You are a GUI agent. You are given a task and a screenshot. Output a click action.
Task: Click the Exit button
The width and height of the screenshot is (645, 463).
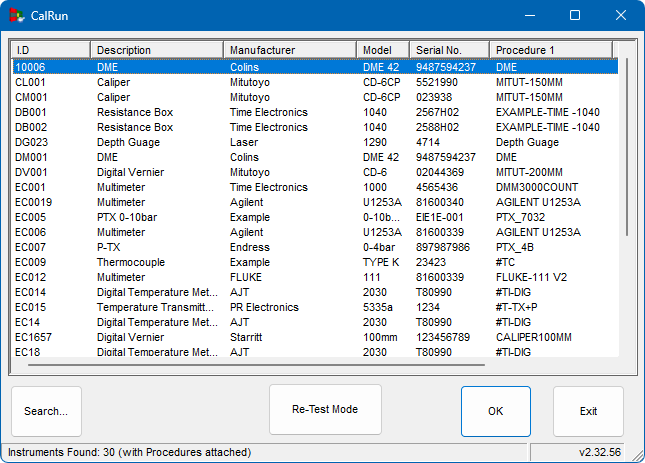588,411
